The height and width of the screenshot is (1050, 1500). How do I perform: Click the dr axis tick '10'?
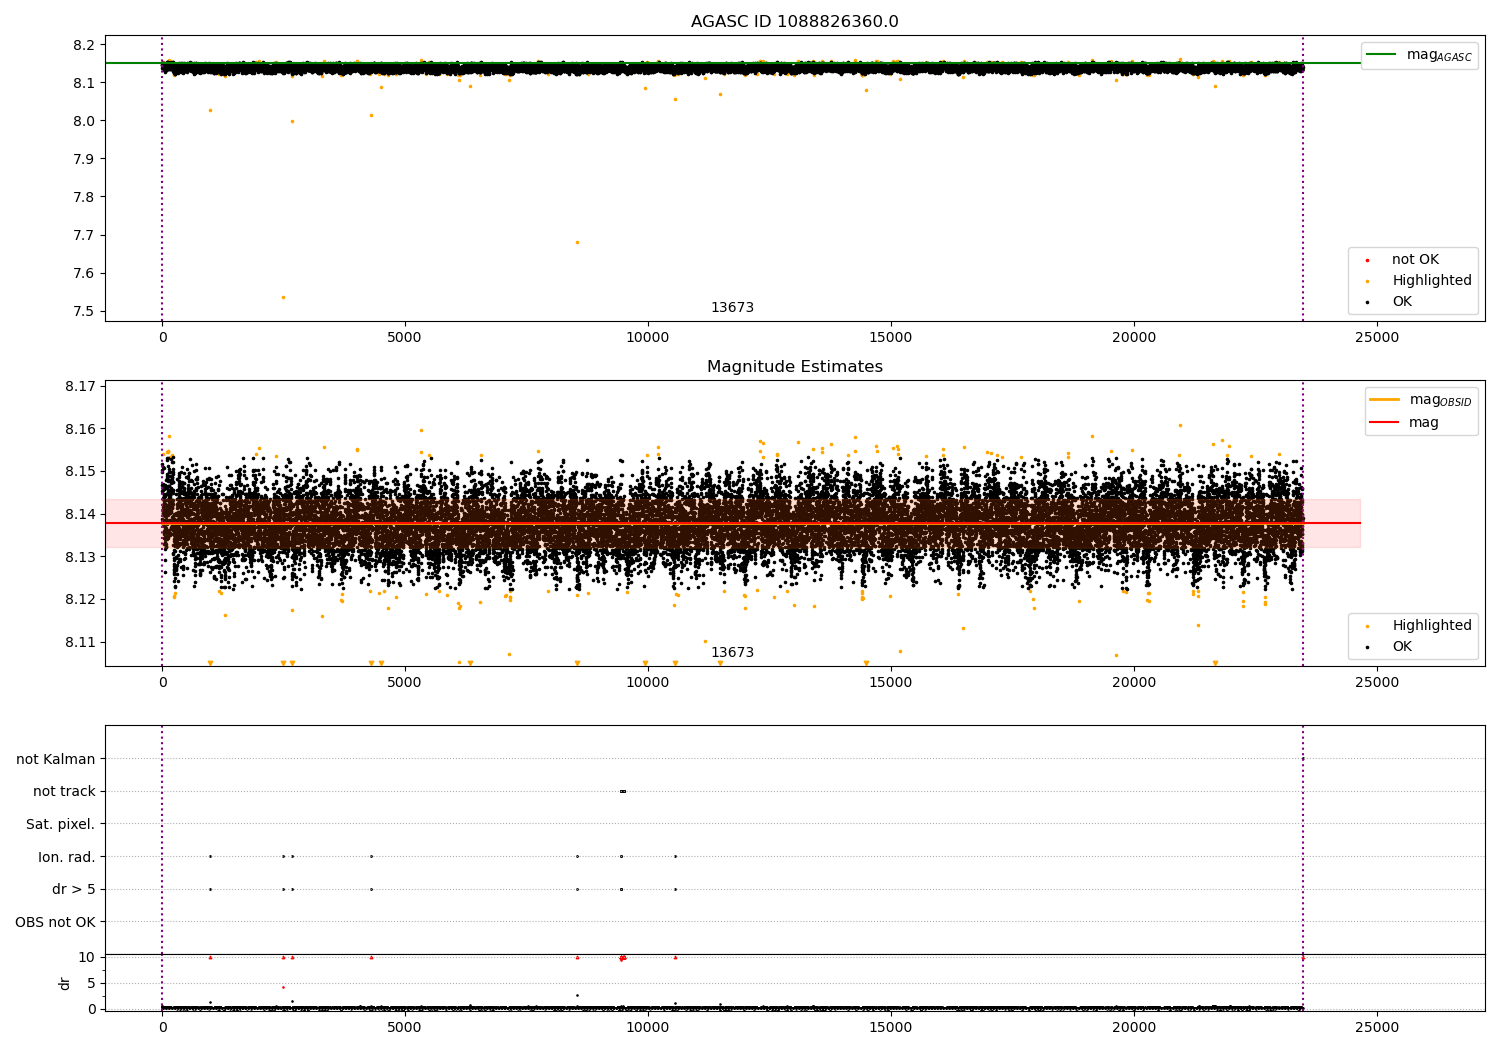(87, 958)
